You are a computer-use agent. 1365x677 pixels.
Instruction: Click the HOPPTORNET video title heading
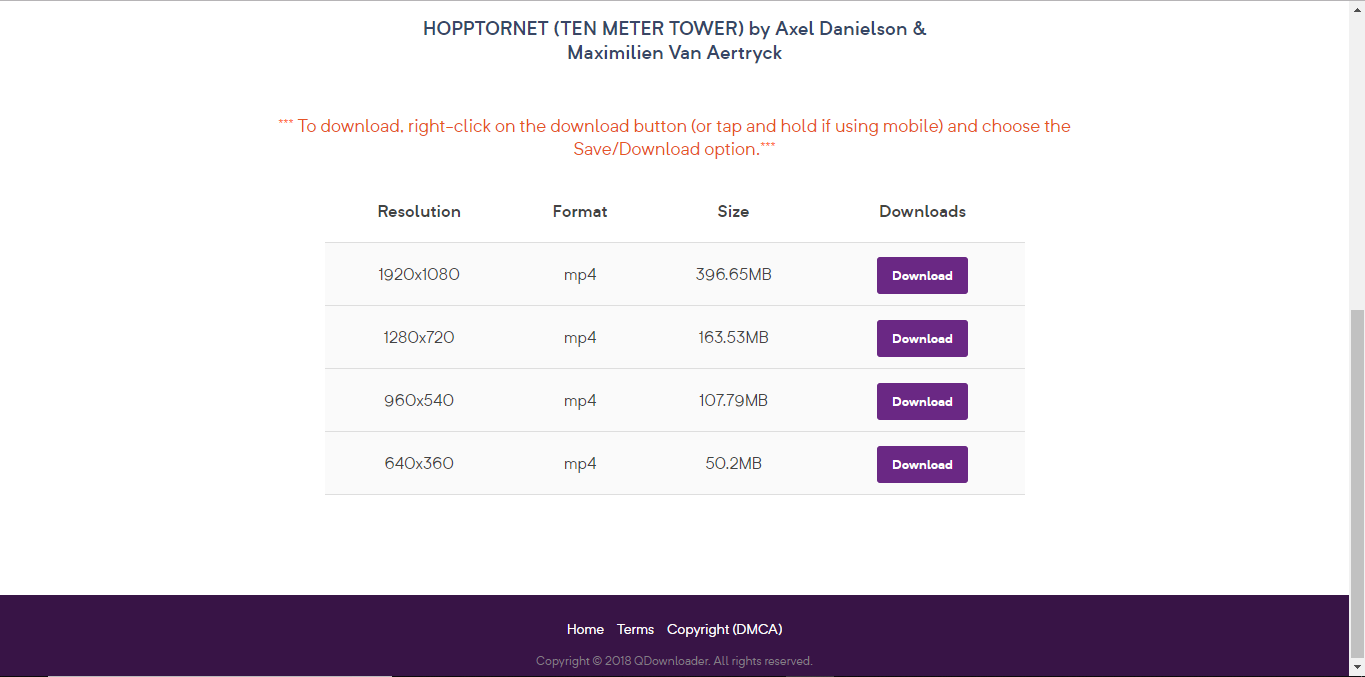675,41
